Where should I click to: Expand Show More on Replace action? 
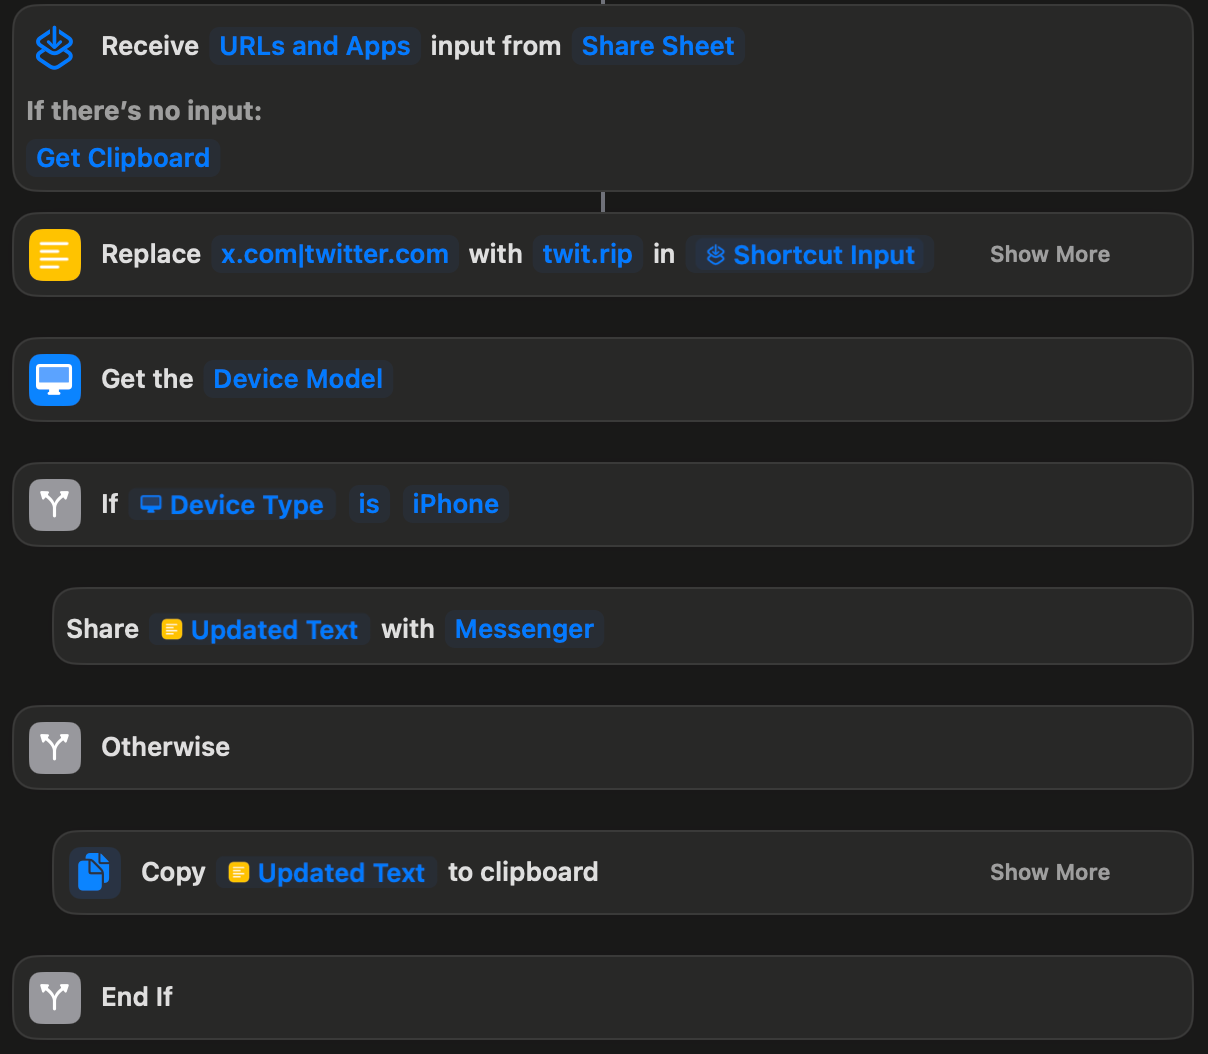pos(1049,255)
